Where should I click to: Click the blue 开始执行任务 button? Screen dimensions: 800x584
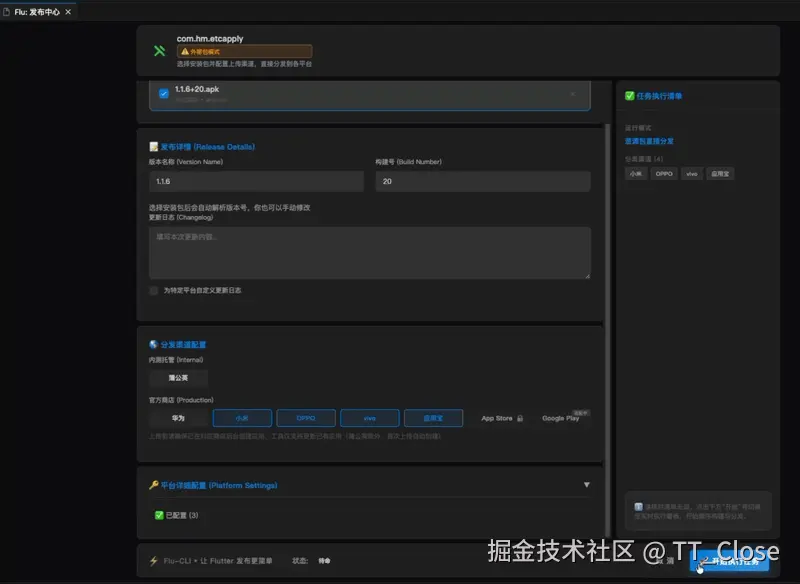730,562
